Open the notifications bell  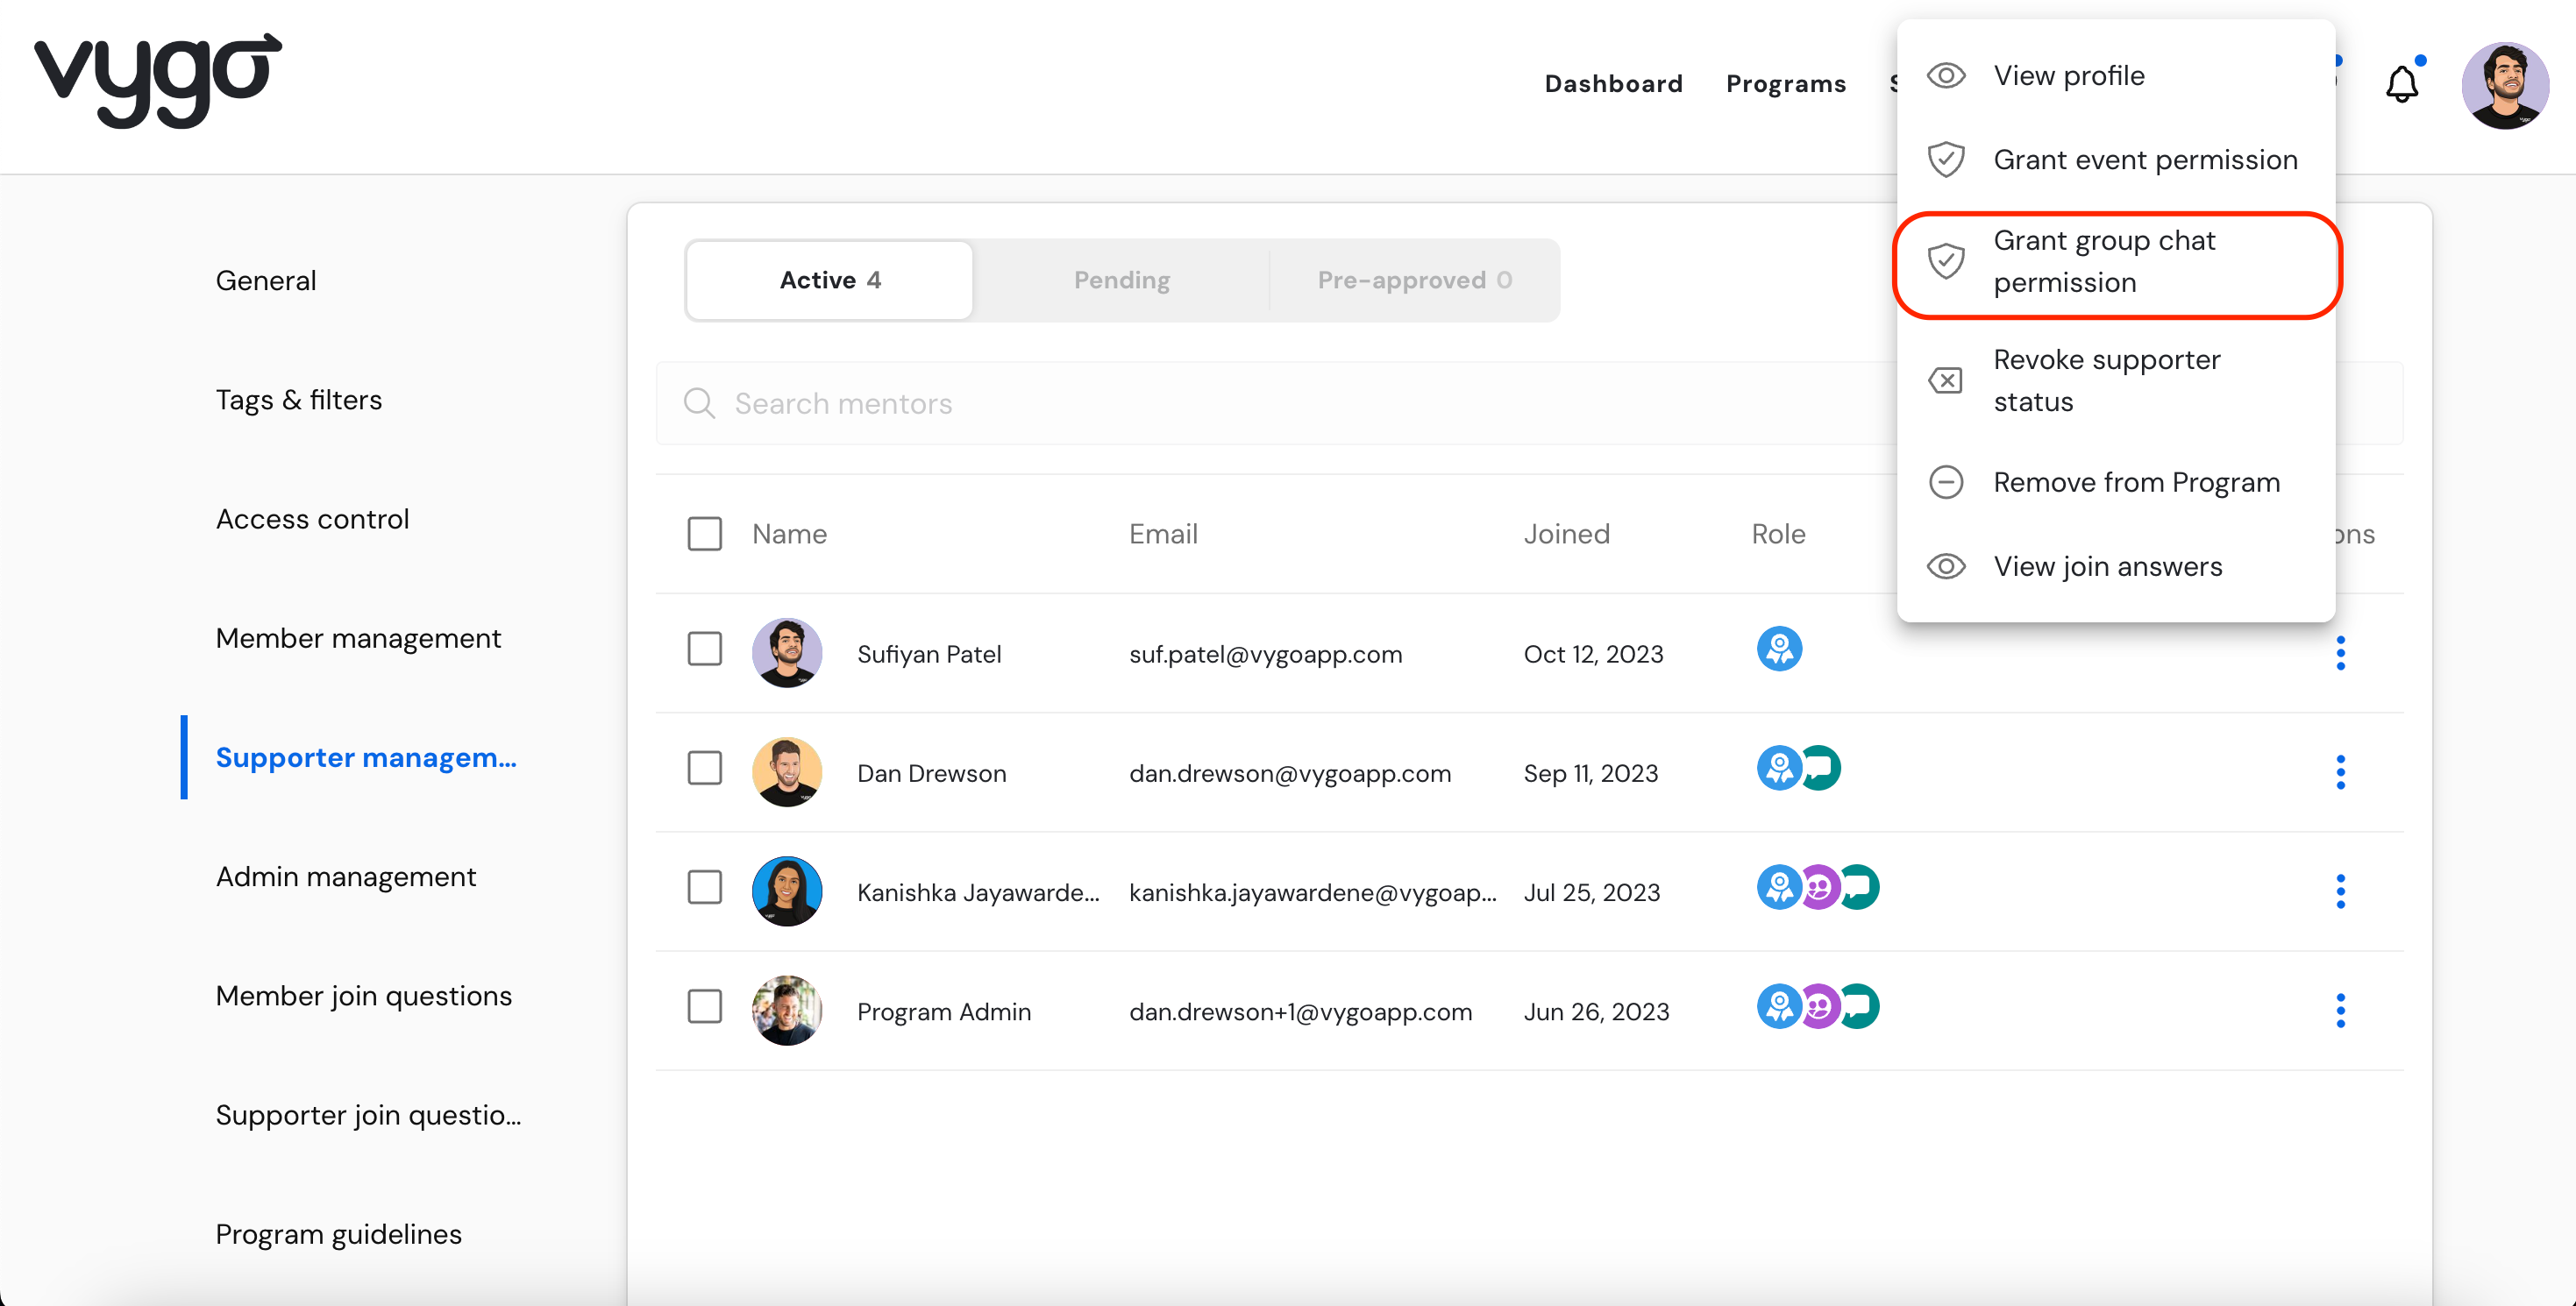[x=2401, y=84]
